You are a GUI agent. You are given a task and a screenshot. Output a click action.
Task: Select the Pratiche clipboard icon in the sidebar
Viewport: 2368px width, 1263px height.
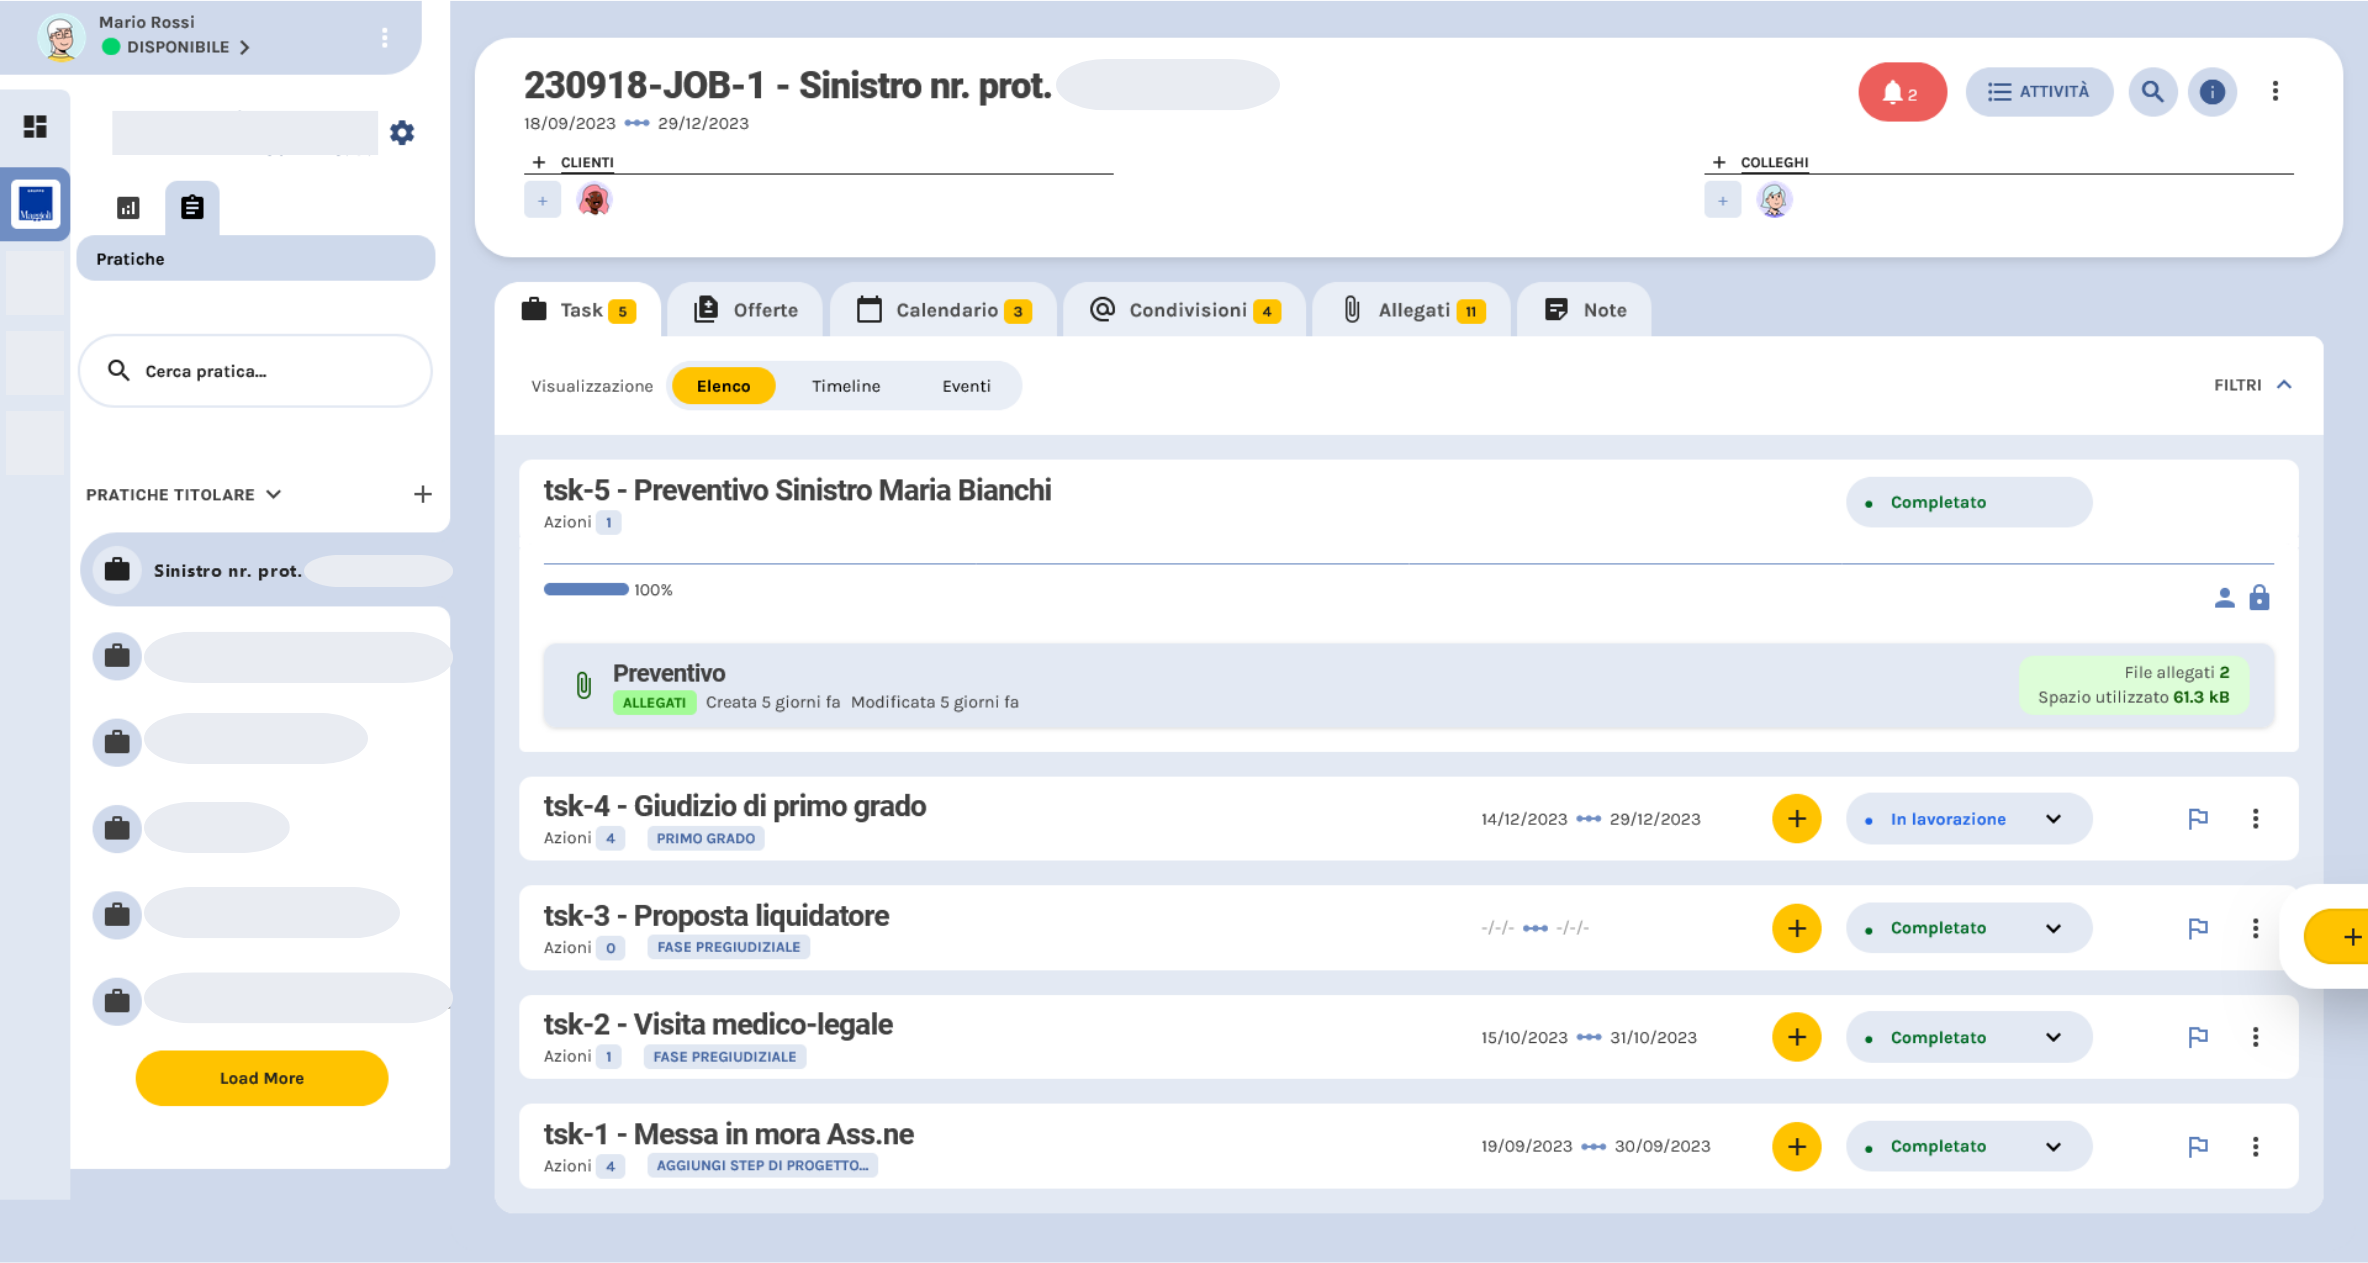pos(192,207)
